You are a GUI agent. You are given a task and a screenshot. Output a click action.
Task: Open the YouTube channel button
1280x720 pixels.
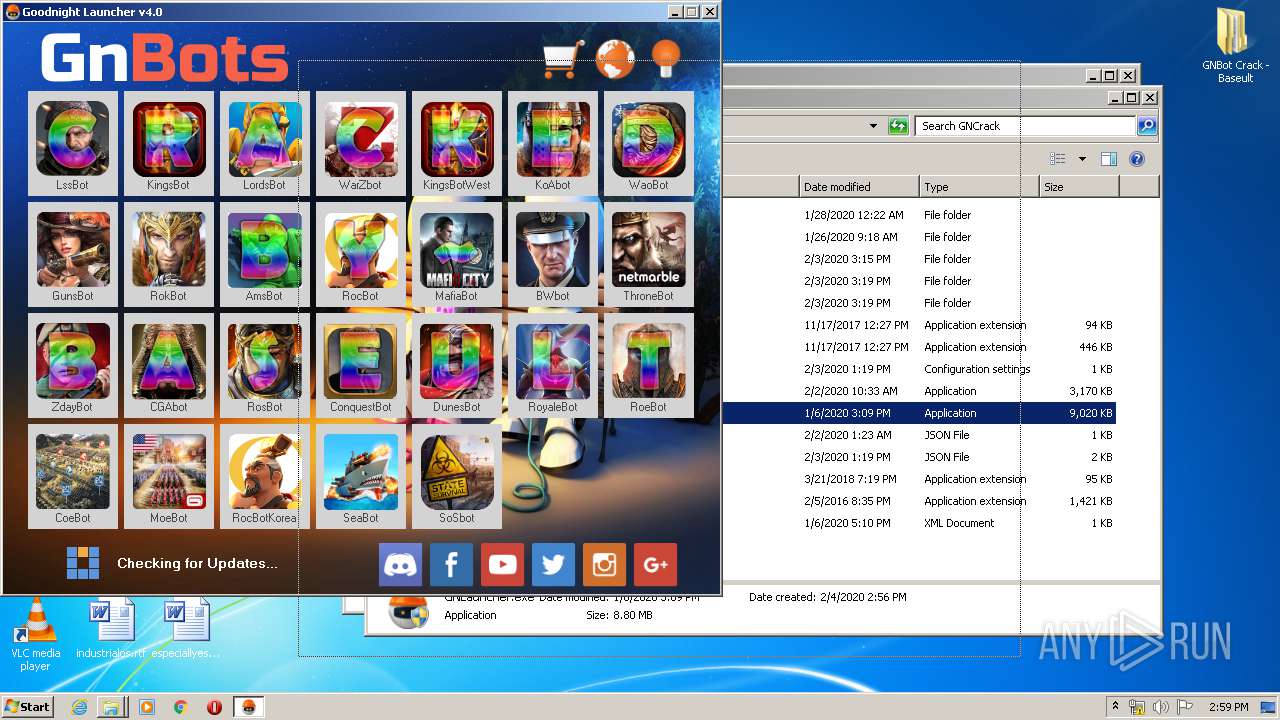(503, 565)
